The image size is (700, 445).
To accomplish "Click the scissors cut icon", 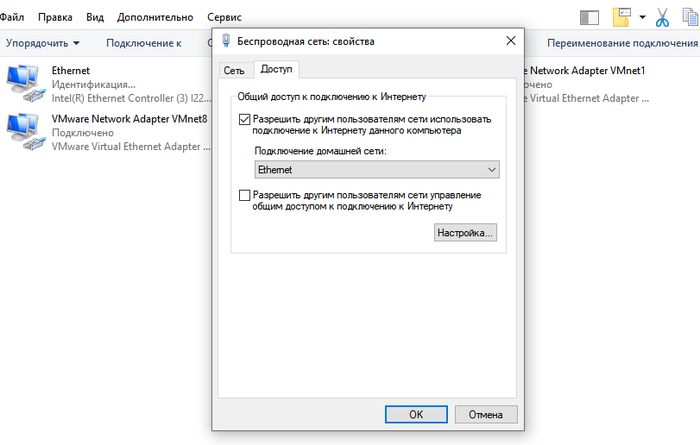I will [662, 17].
